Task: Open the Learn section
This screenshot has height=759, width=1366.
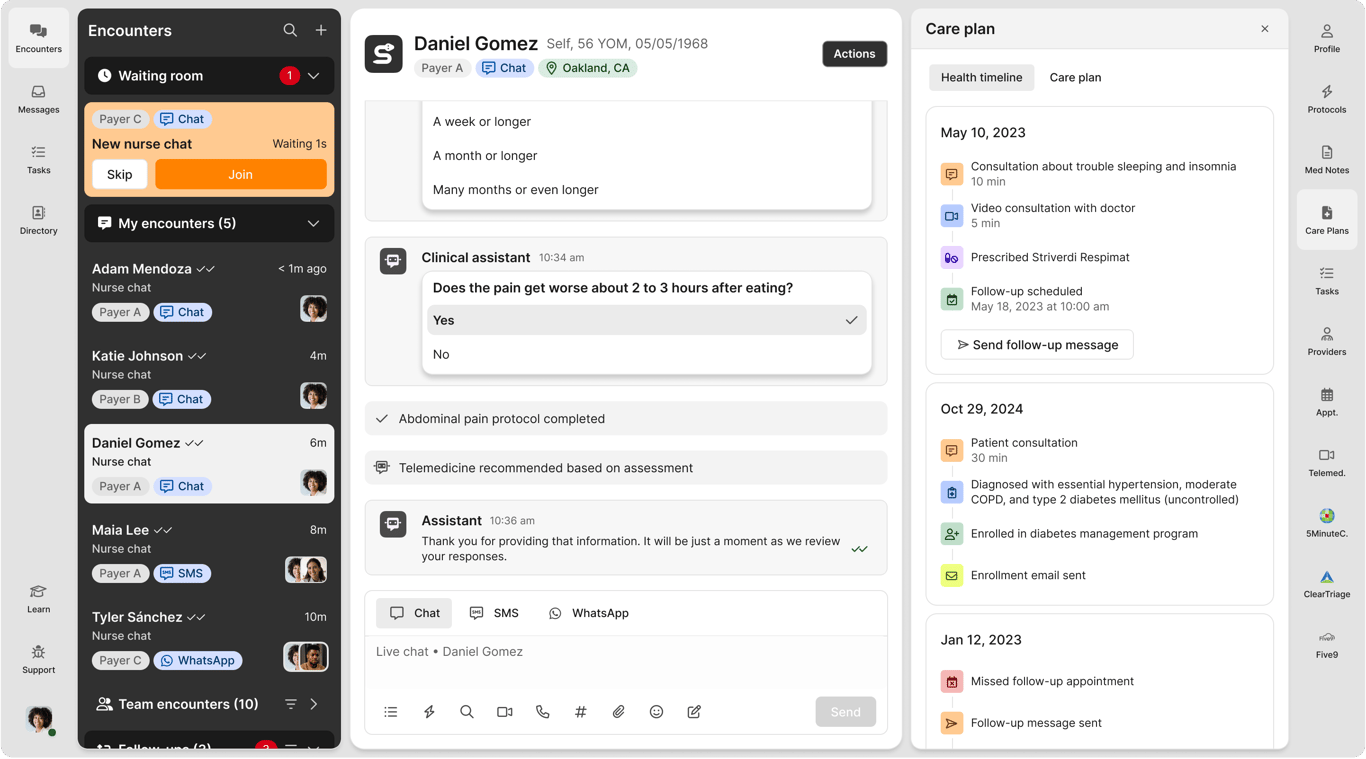Action: [38, 599]
